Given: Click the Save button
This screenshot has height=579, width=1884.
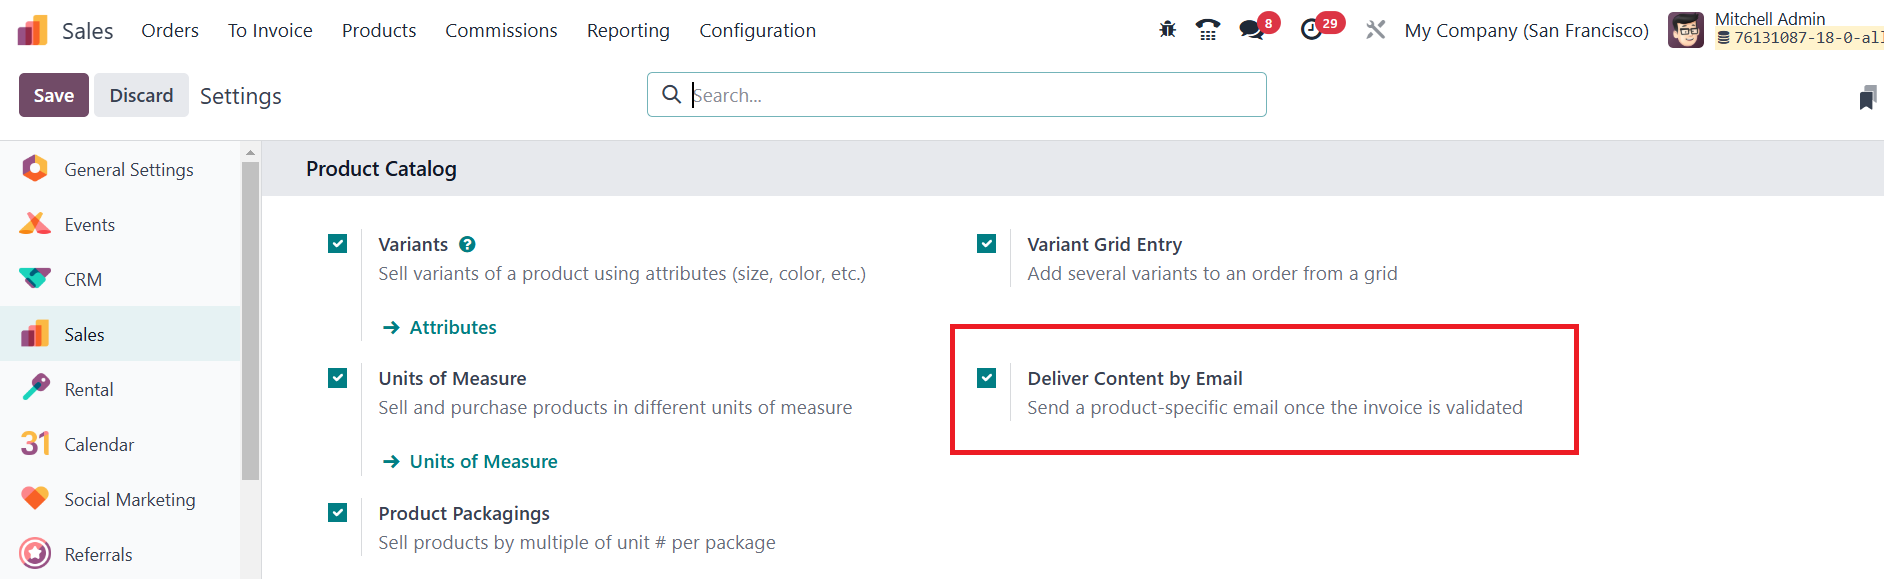Looking at the screenshot, I should pos(54,95).
